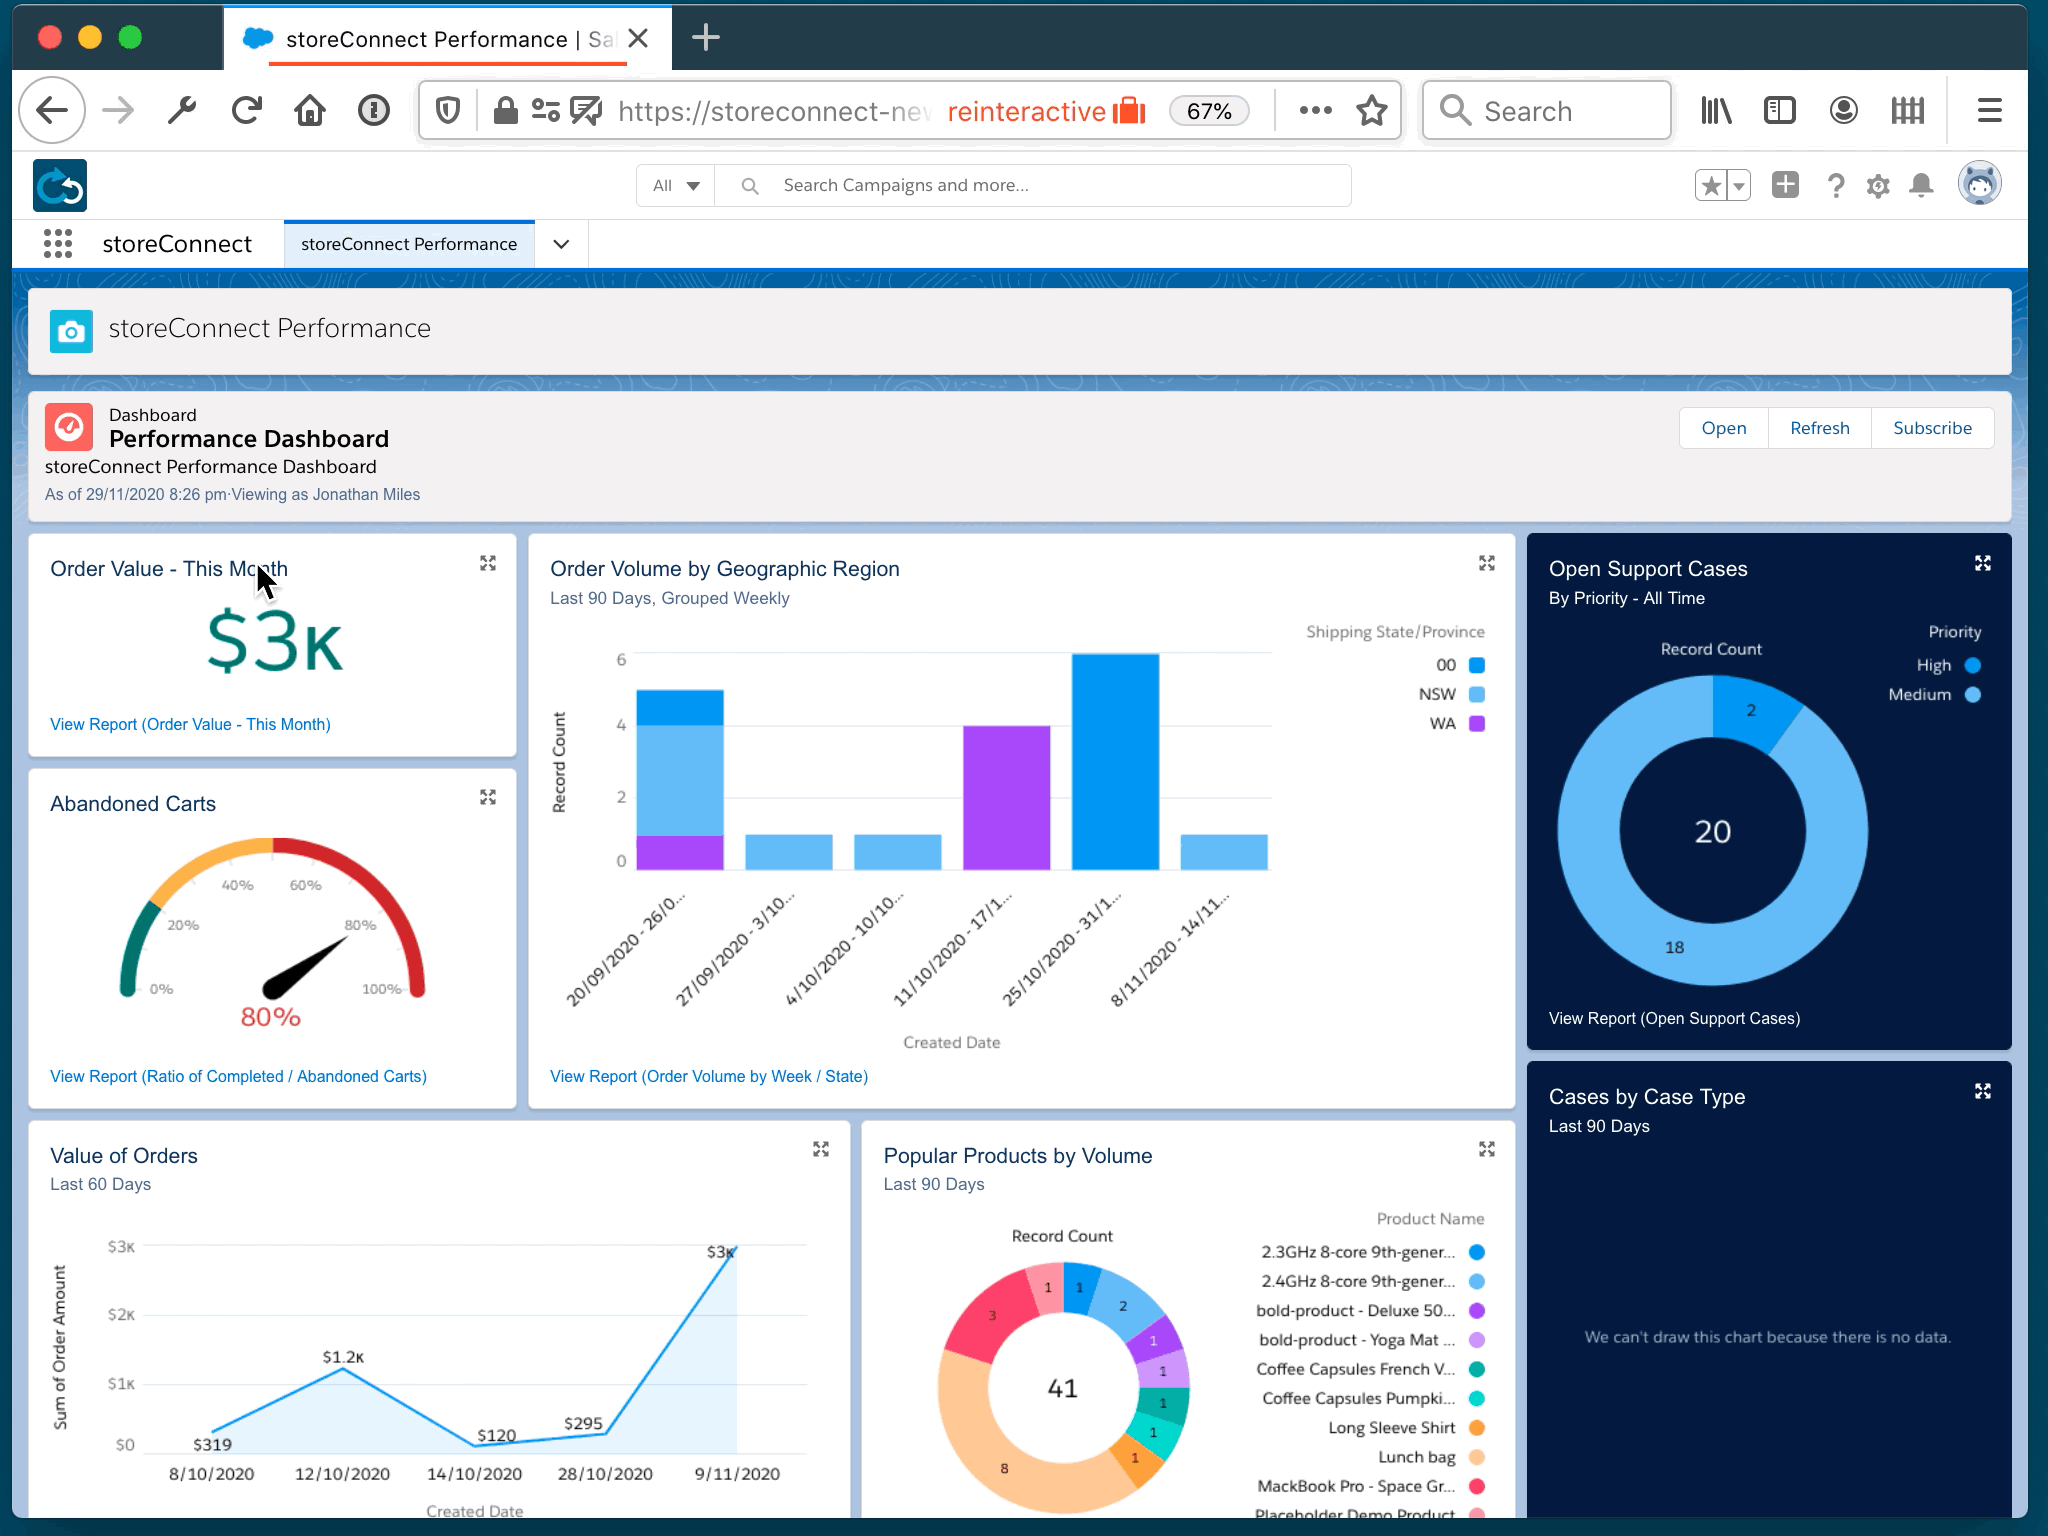
Task: Expand the Value of Orders chart
Action: (x=821, y=1149)
